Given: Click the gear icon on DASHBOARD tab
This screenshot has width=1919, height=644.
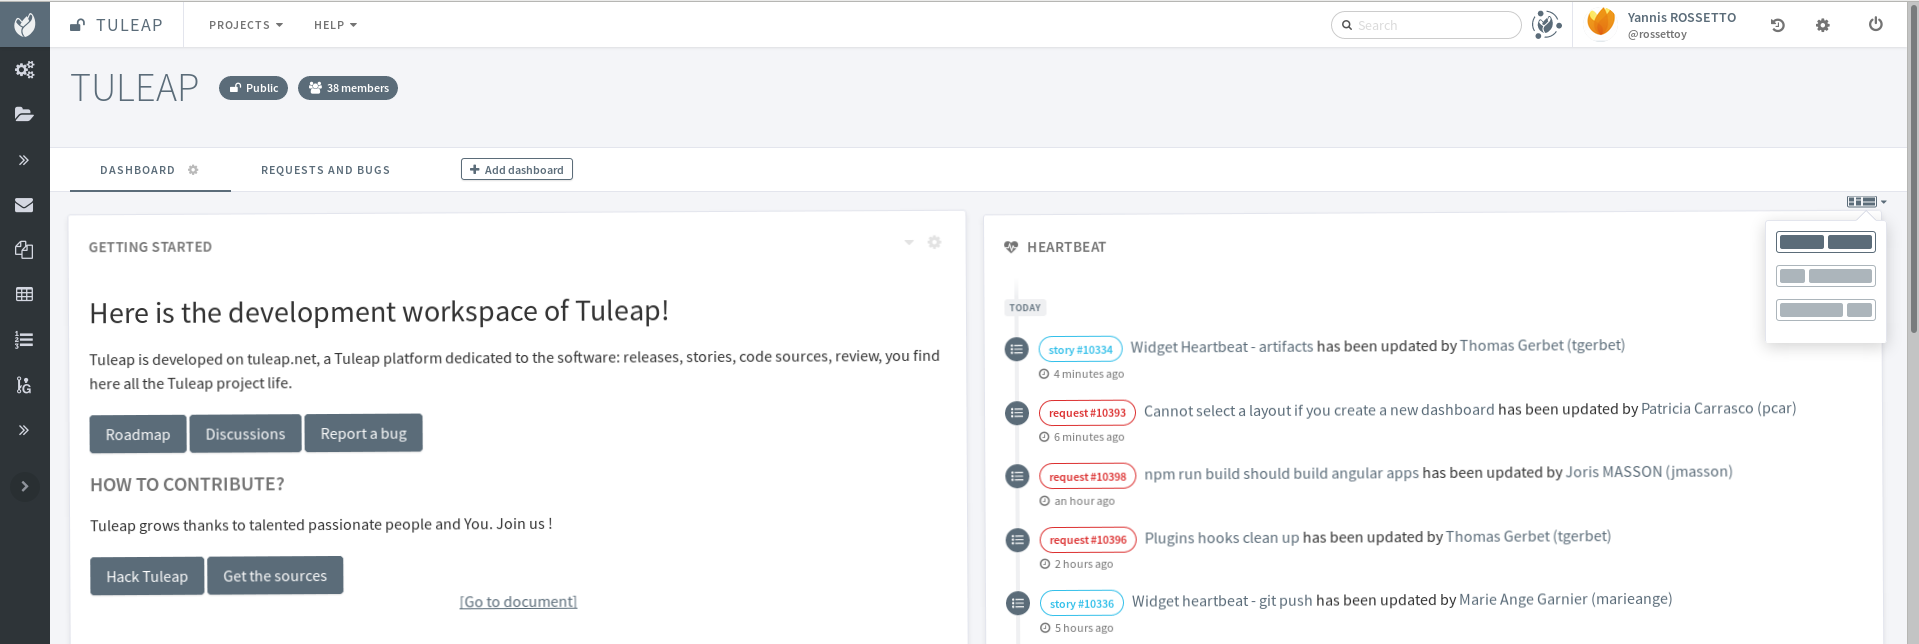Looking at the screenshot, I should coord(193,170).
